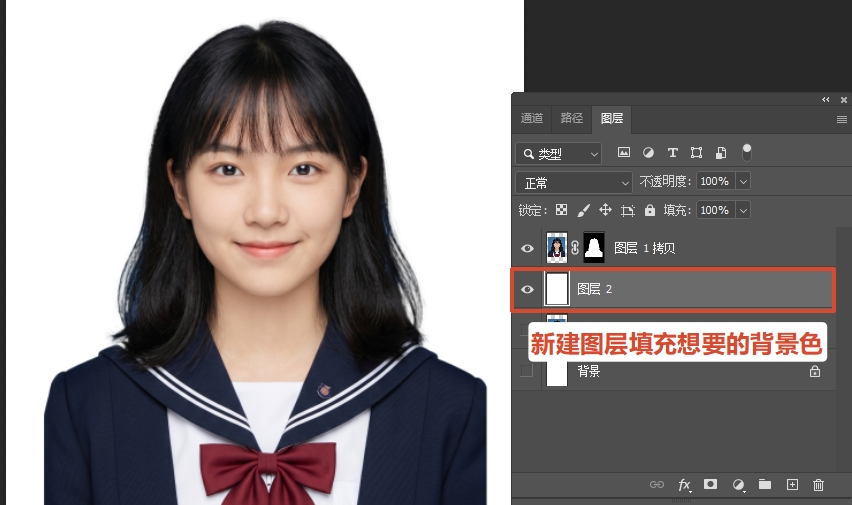The image size is (852, 505).
Task: Select the 图层 2 white thumbnail
Action: [556, 289]
